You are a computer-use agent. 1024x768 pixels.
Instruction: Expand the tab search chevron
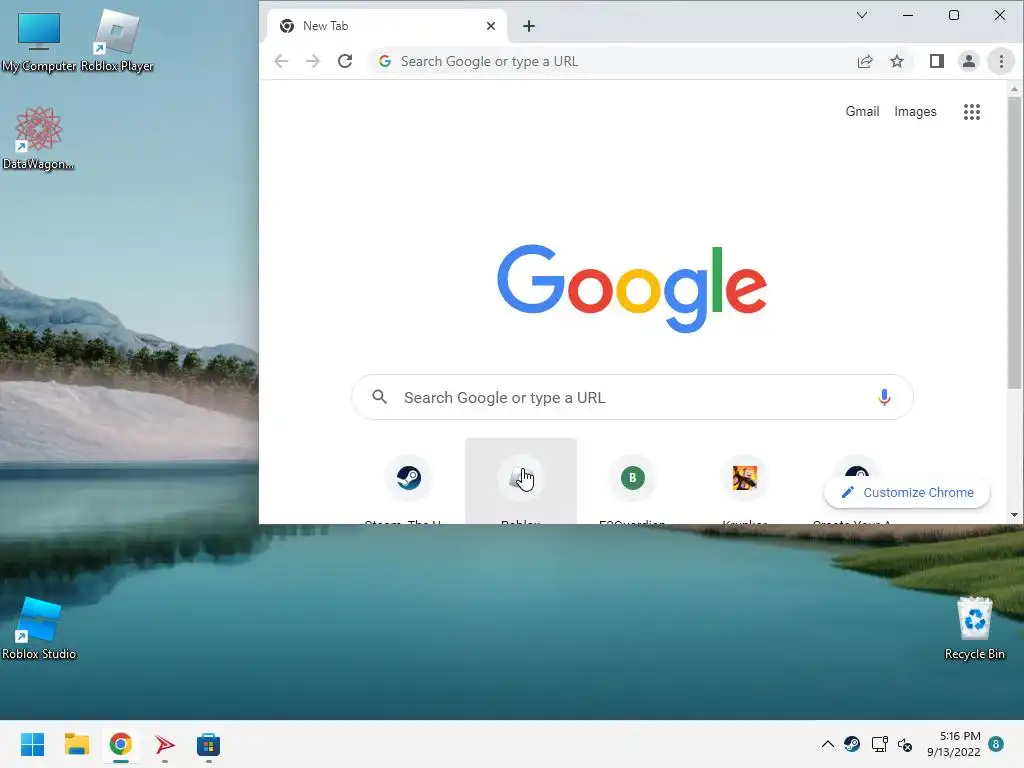click(x=861, y=15)
